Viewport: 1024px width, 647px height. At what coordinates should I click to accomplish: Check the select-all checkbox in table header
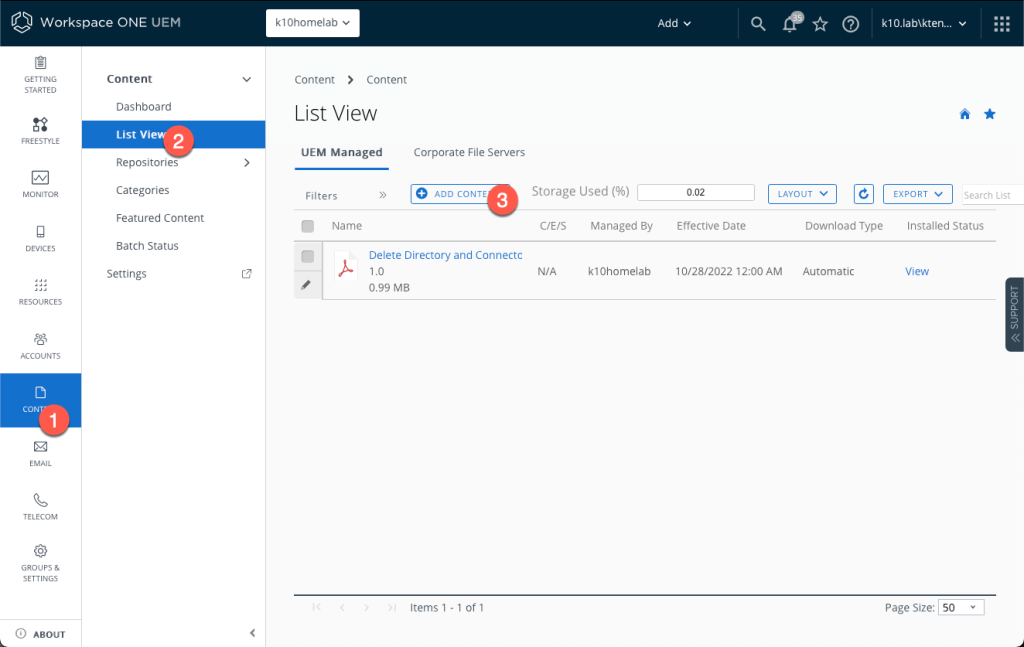coord(308,226)
